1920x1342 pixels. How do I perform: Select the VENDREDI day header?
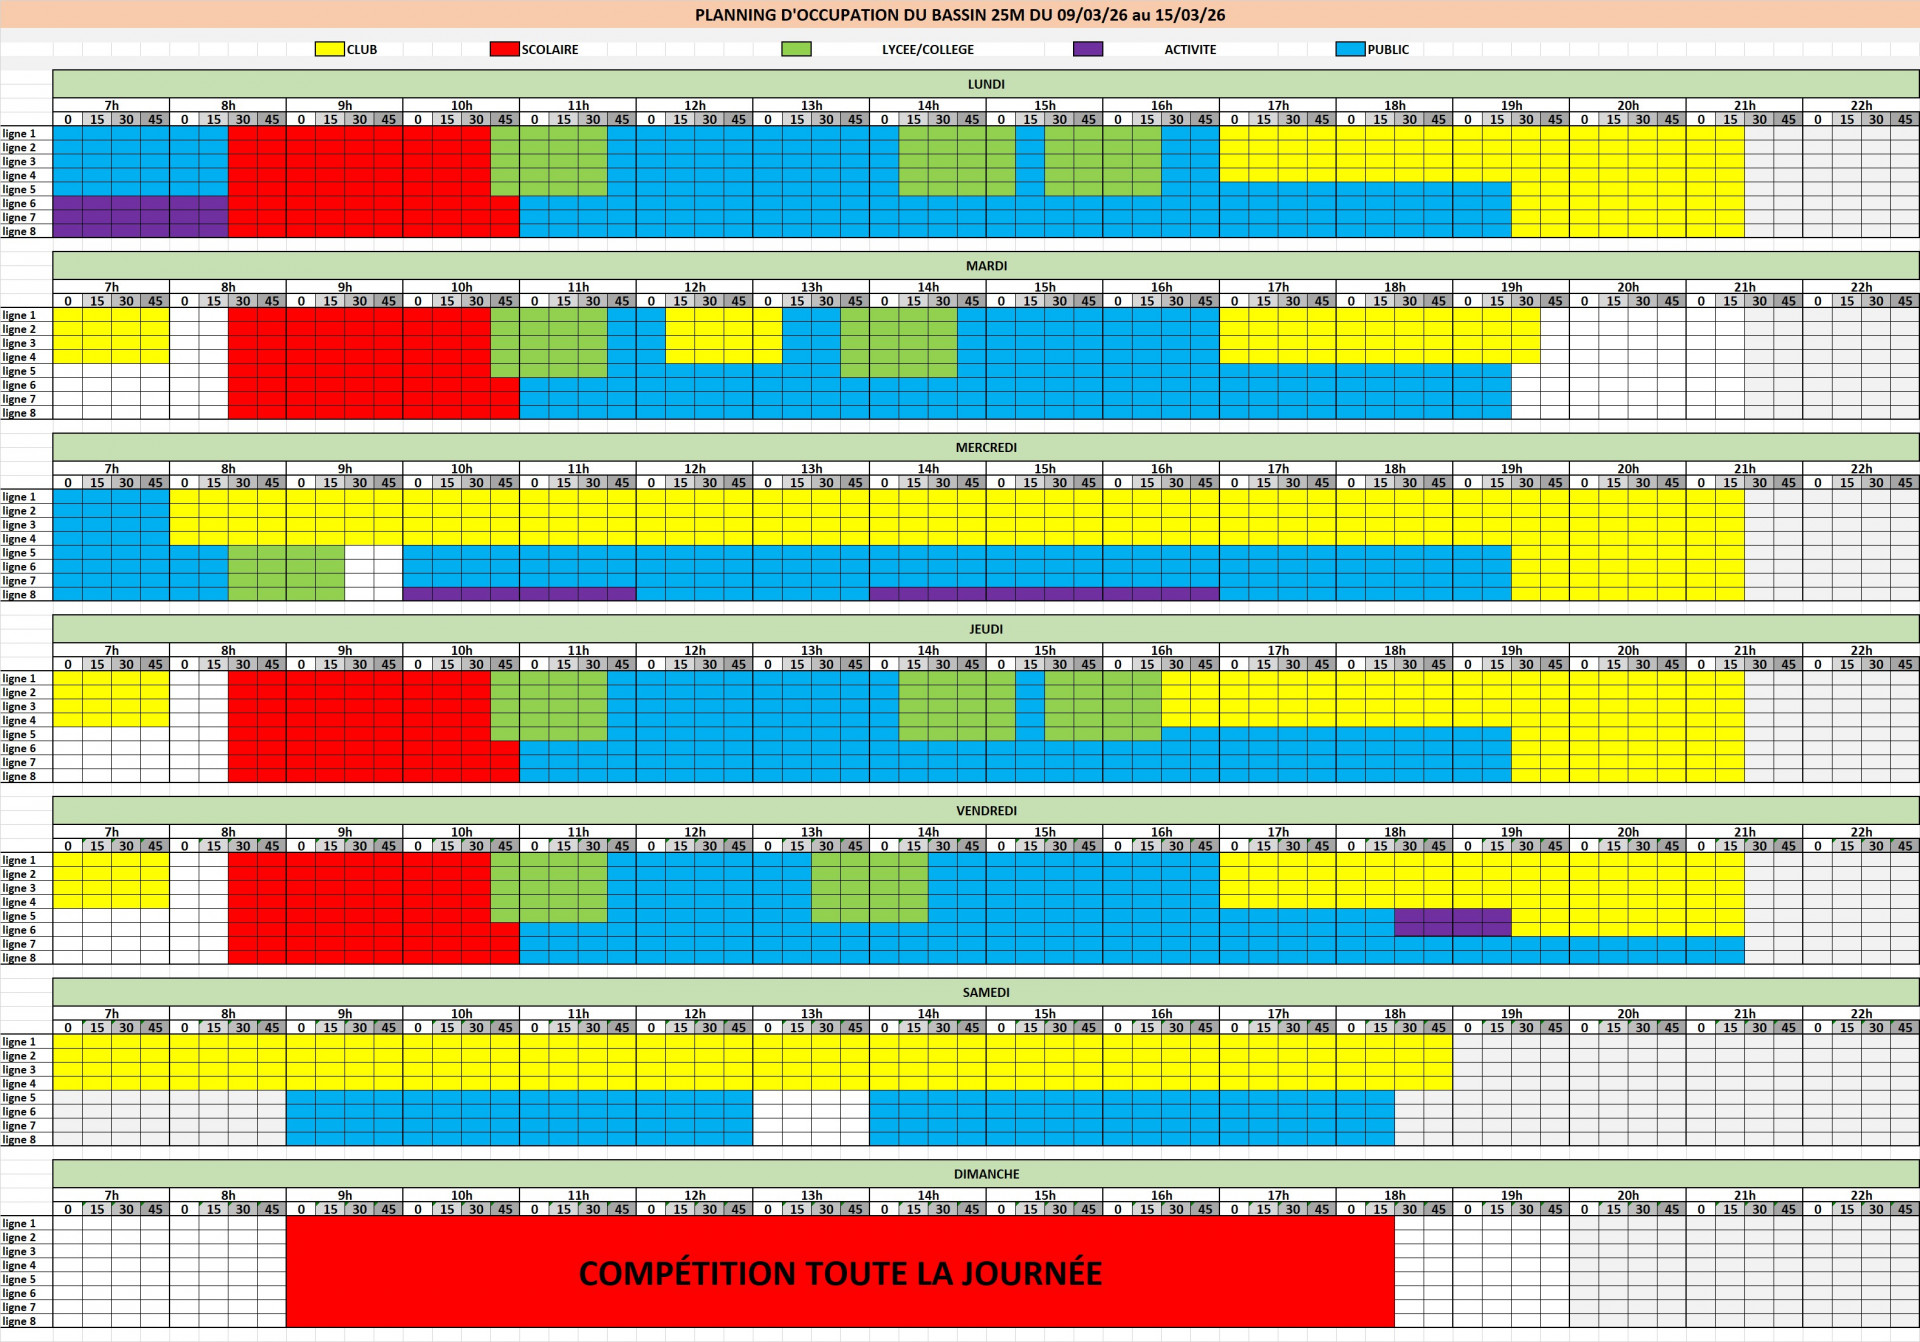point(985,811)
